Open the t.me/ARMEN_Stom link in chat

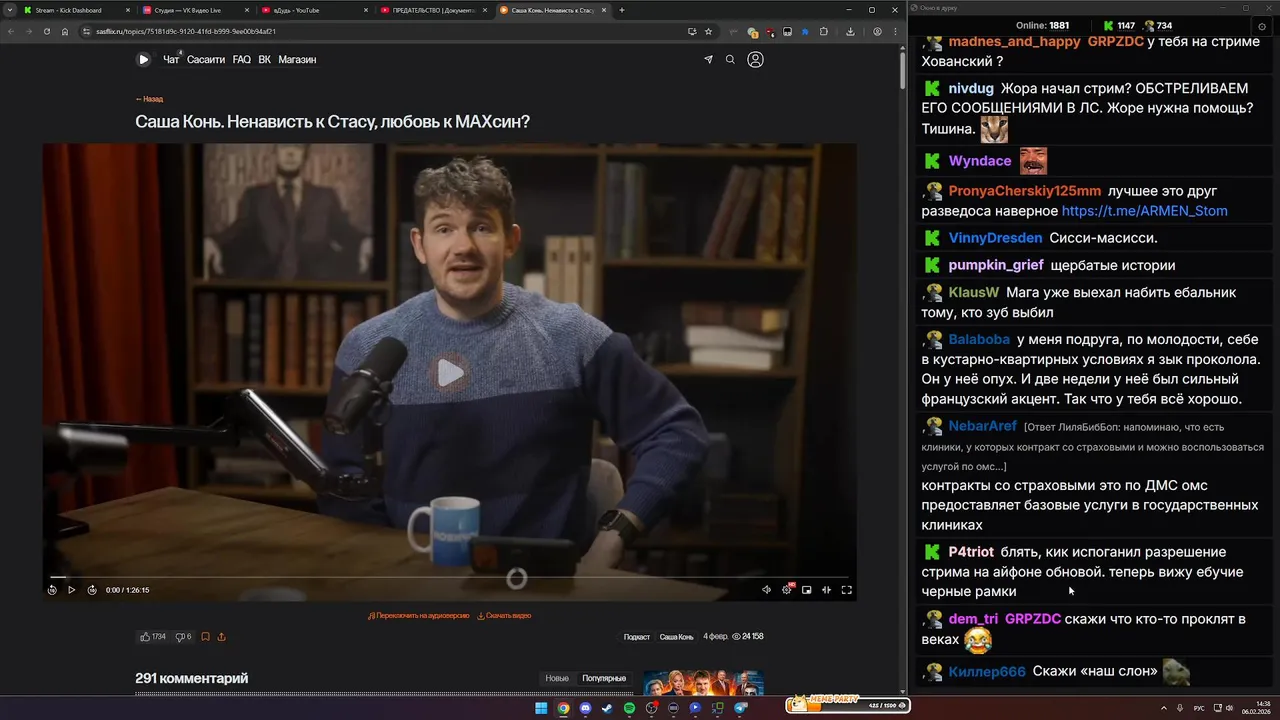tap(1144, 211)
